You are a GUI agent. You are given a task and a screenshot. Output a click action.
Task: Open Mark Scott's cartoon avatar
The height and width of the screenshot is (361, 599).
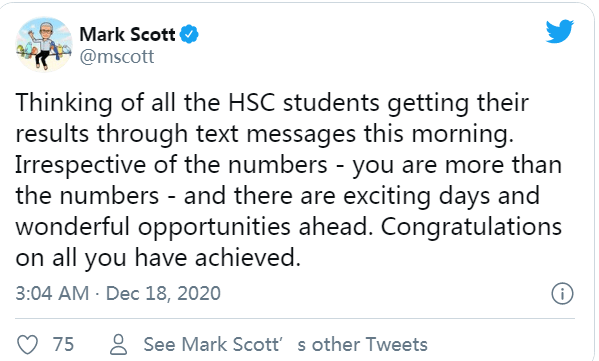pos(44,44)
